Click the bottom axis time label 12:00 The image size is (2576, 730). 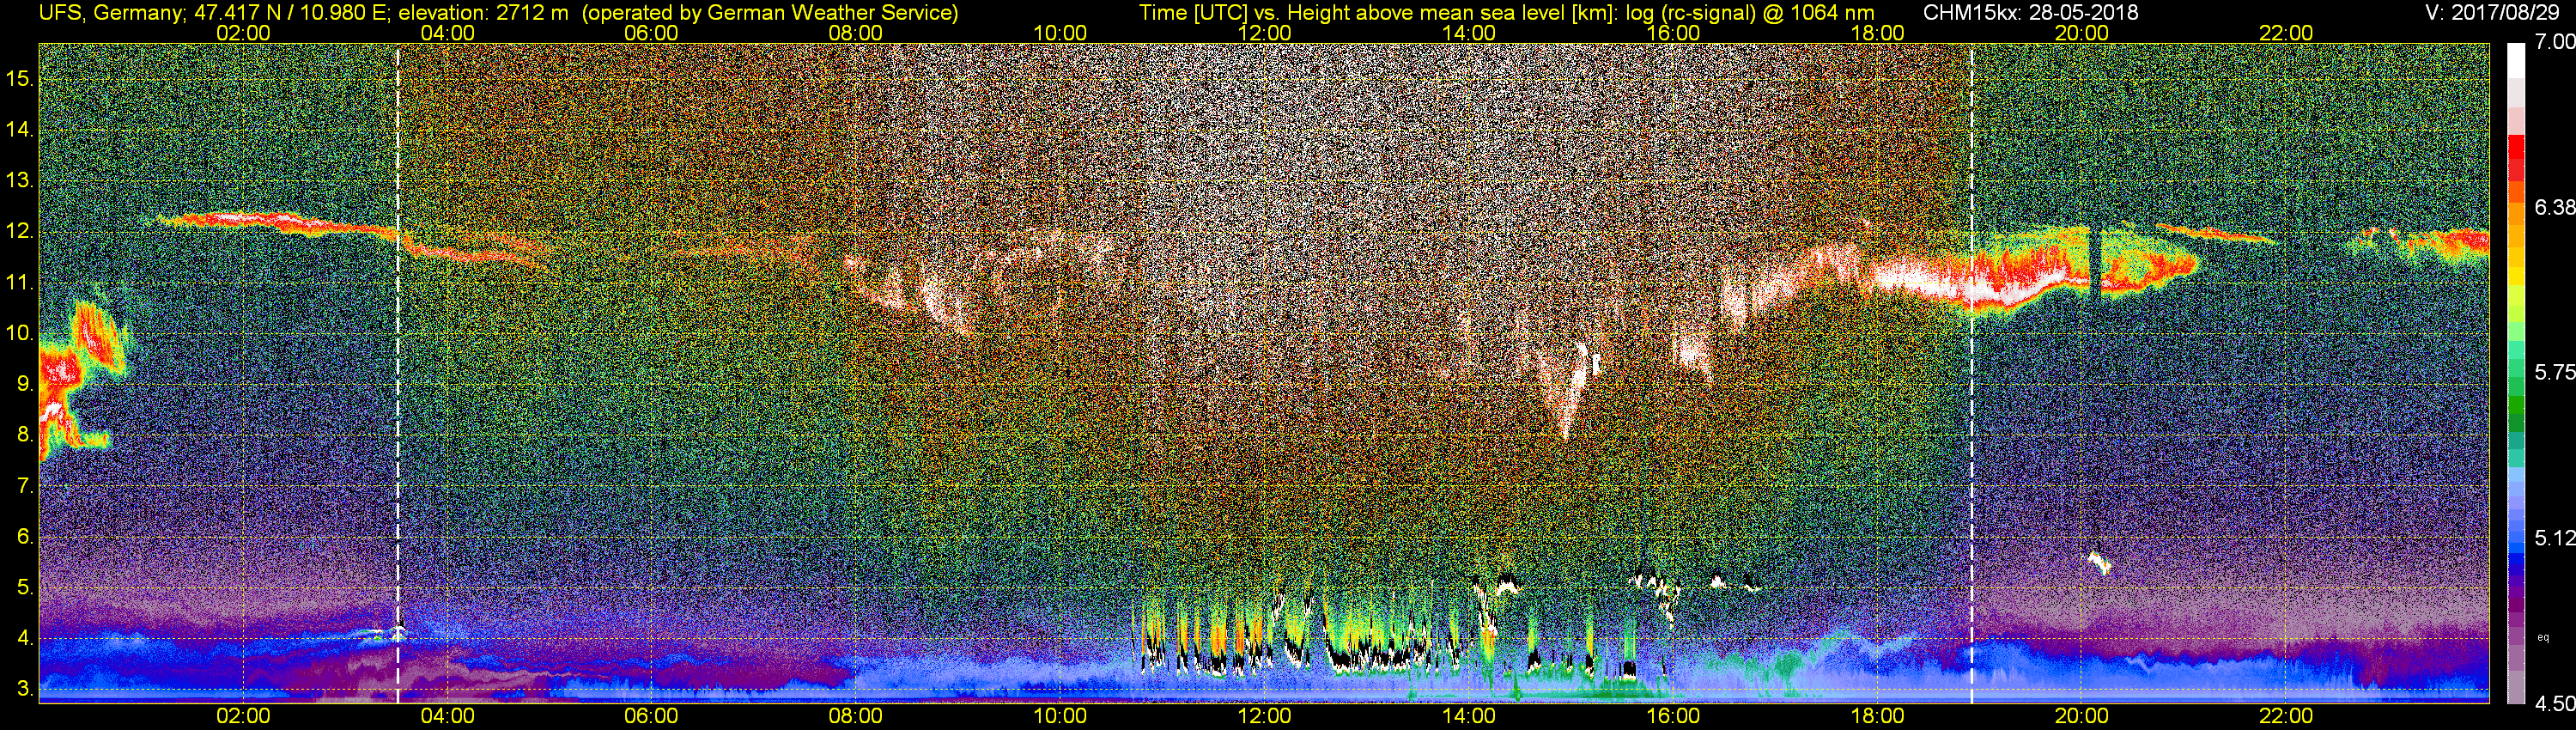tap(1264, 716)
